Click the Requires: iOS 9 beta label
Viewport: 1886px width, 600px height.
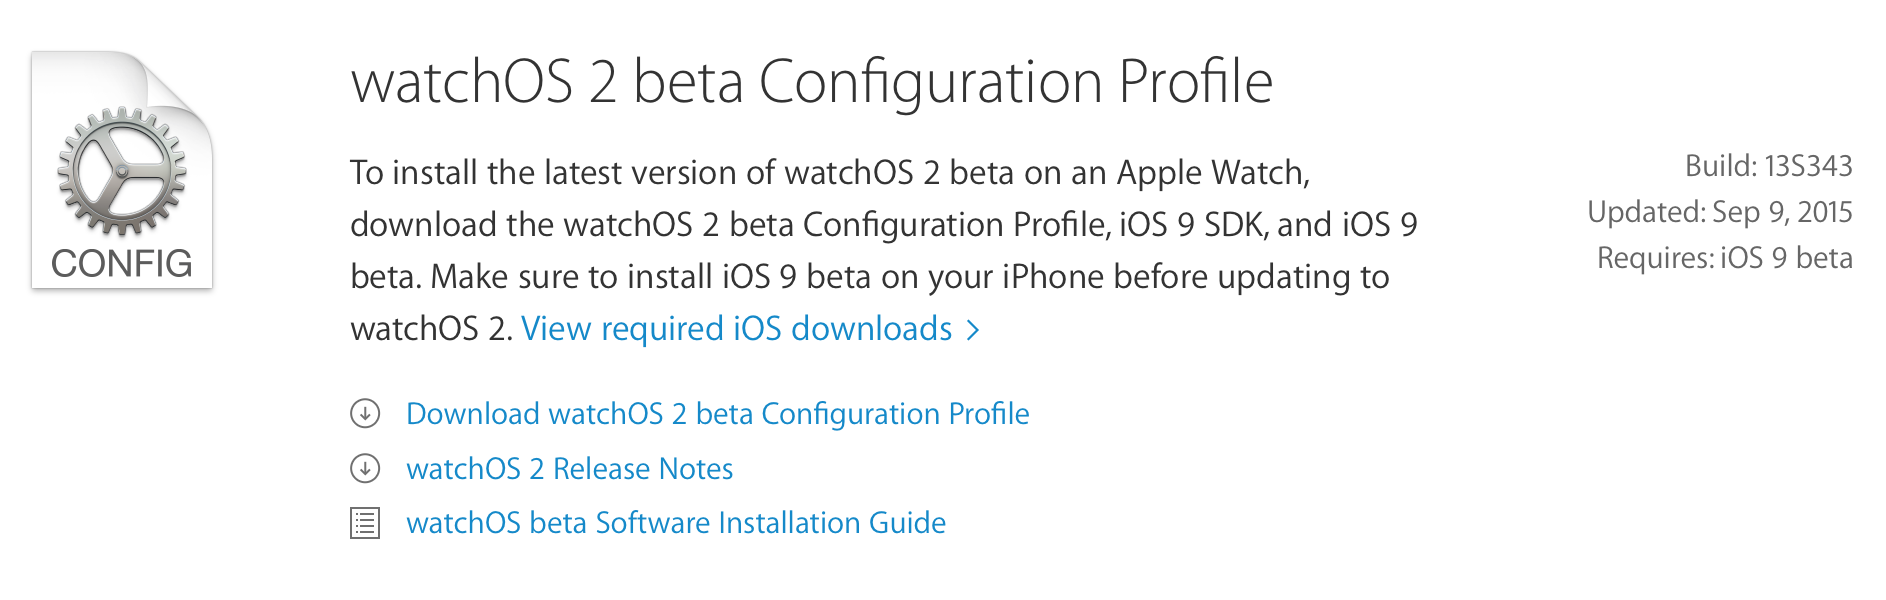(1725, 257)
